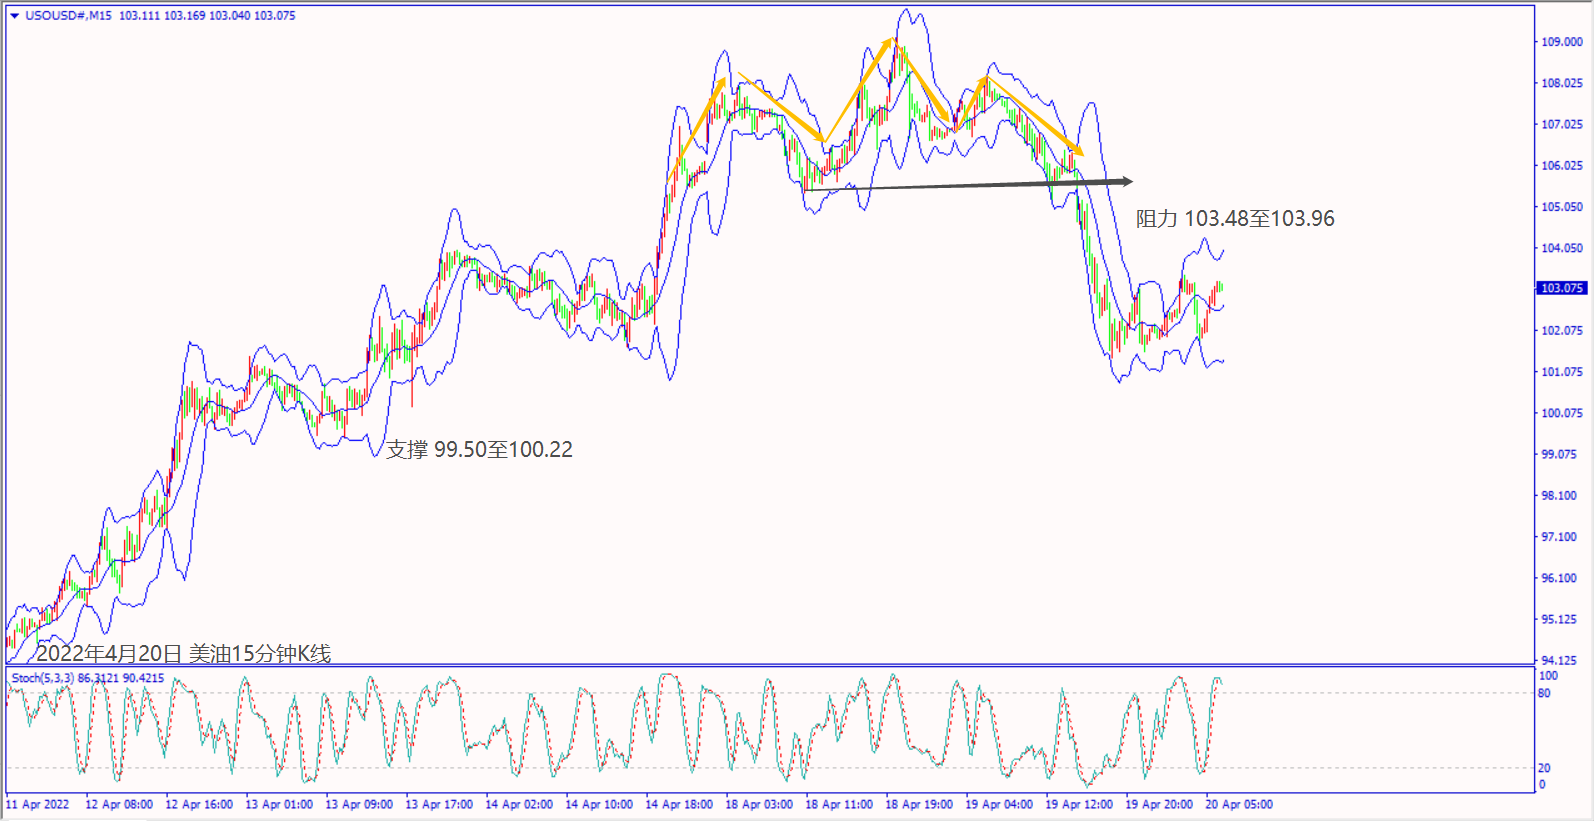Image resolution: width=1594 pixels, height=821 pixels.
Task: Select the USOUSD#,M15 chart title text
Action: point(68,16)
